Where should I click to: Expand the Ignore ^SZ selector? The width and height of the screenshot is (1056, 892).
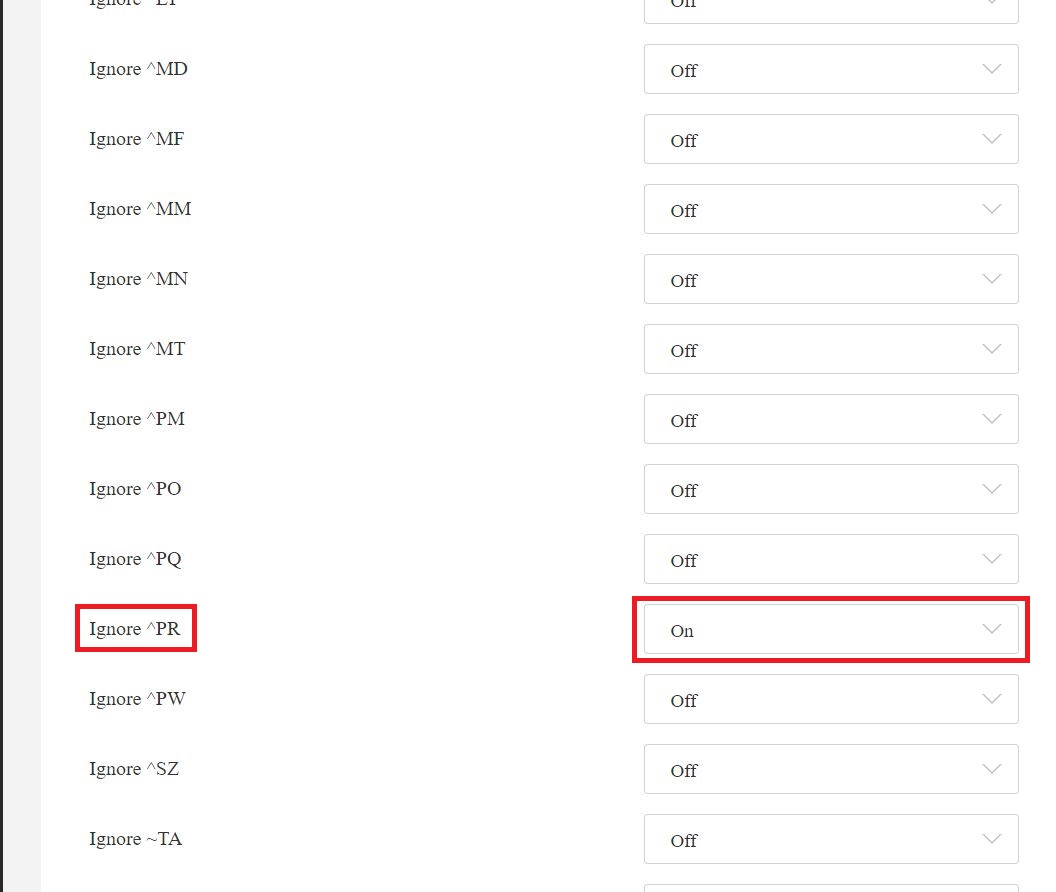tap(831, 769)
